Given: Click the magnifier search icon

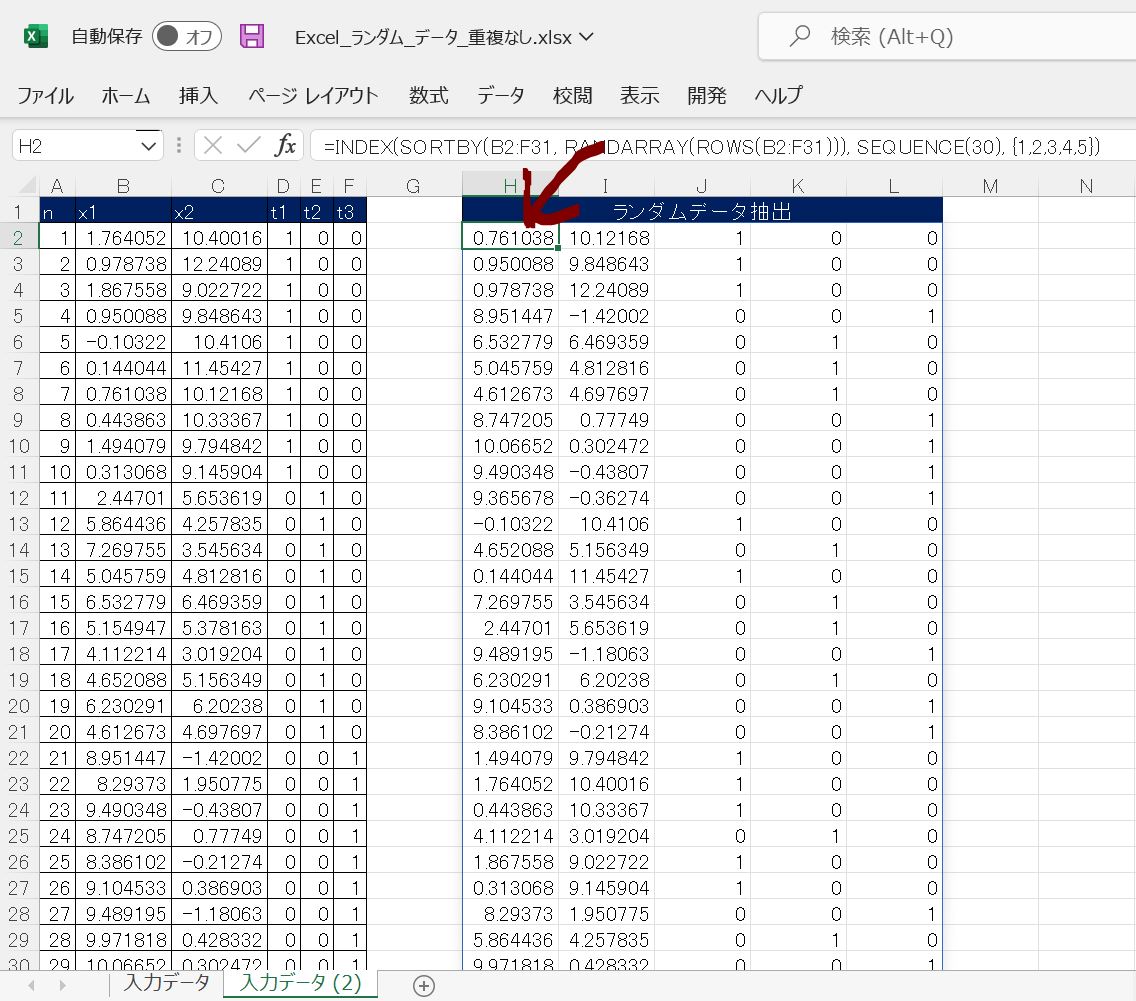Looking at the screenshot, I should coord(800,35).
